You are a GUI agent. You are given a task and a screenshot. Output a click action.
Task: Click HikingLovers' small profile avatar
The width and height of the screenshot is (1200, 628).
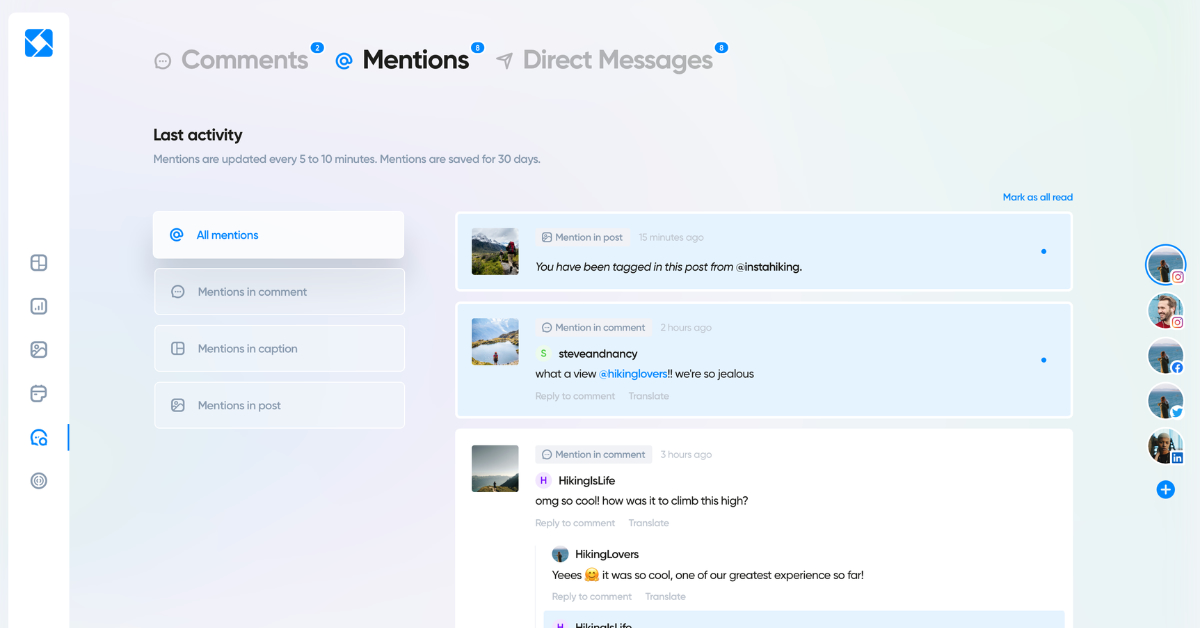coord(560,554)
